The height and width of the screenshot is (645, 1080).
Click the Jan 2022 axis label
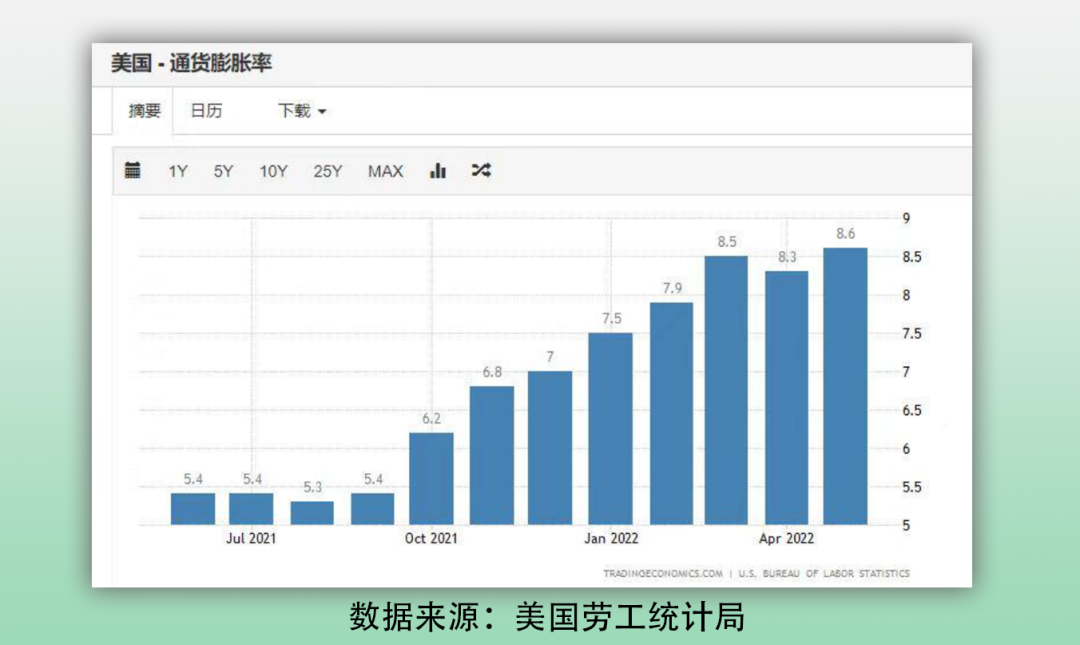[611, 538]
